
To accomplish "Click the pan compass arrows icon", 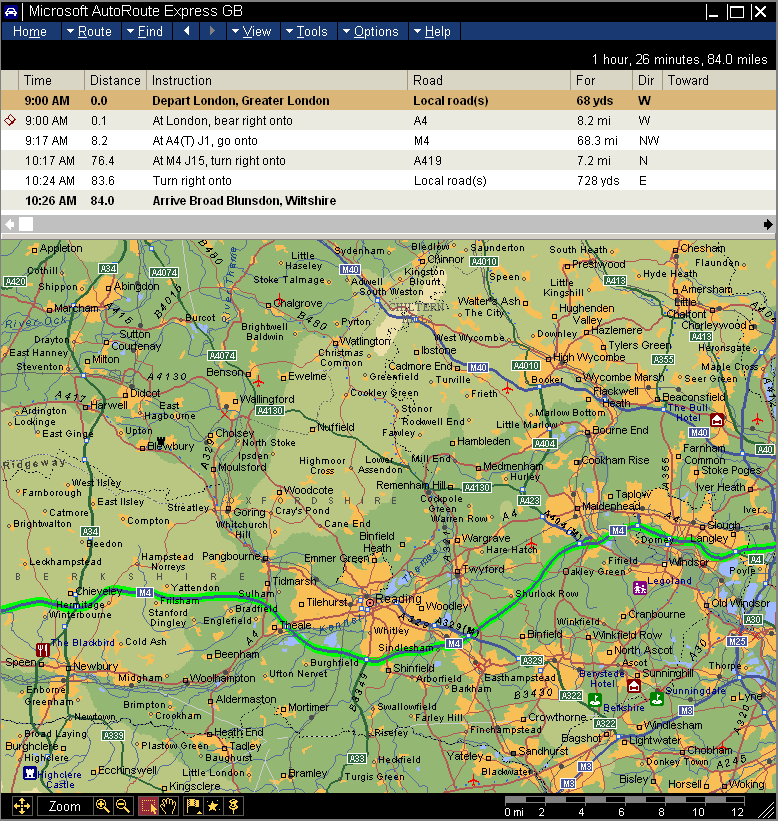I will (x=22, y=806).
